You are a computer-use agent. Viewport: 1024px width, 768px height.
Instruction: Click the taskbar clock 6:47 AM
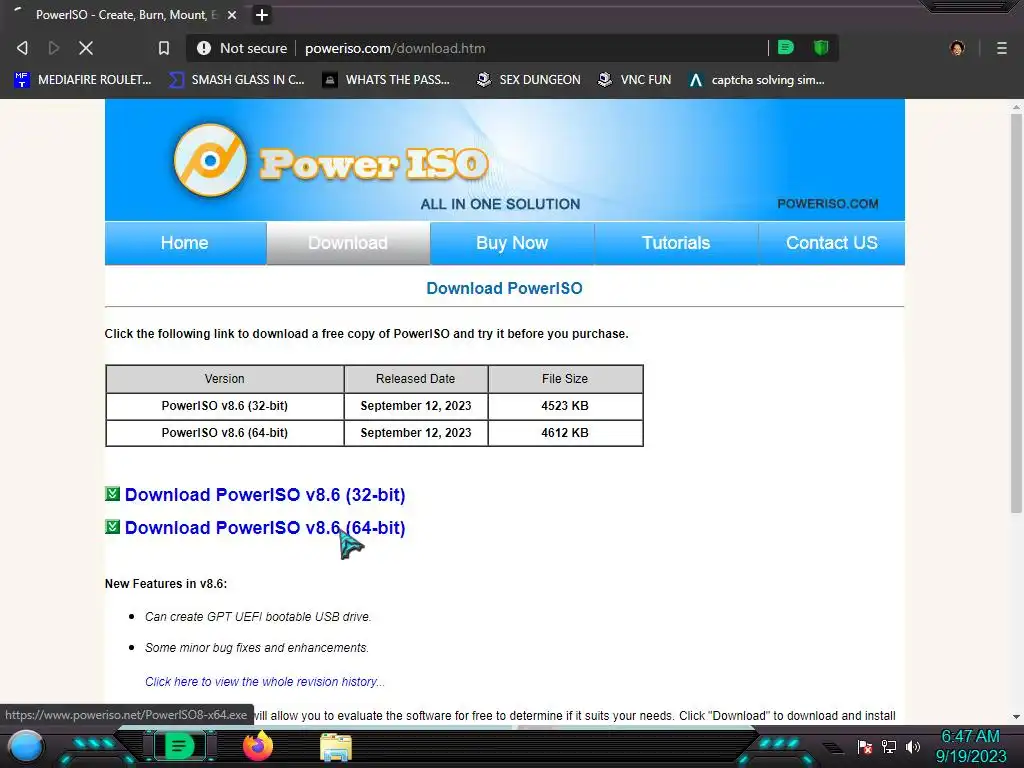point(970,737)
